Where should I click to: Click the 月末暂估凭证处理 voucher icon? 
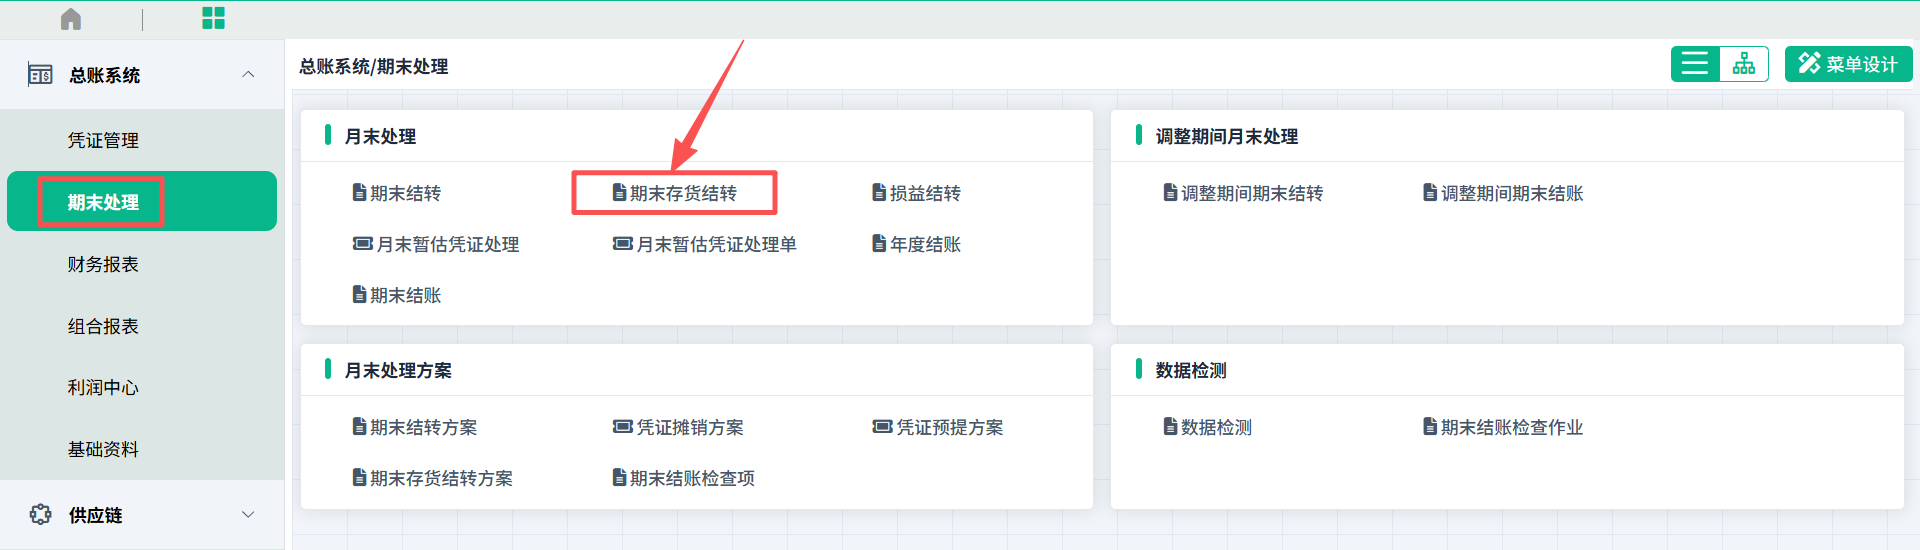(362, 244)
